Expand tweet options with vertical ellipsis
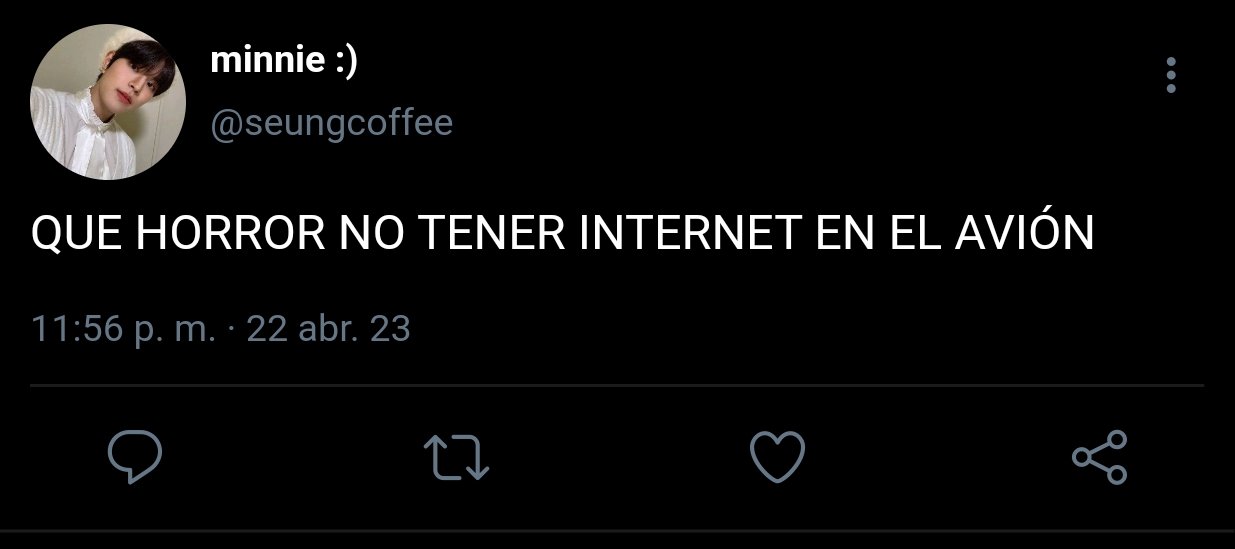Image resolution: width=1235 pixels, height=549 pixels. coord(1171,75)
